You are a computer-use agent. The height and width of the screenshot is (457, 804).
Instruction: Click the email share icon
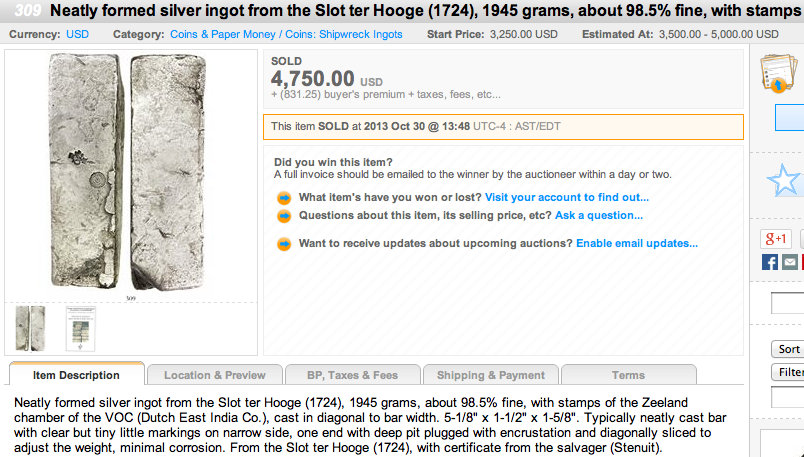790,262
